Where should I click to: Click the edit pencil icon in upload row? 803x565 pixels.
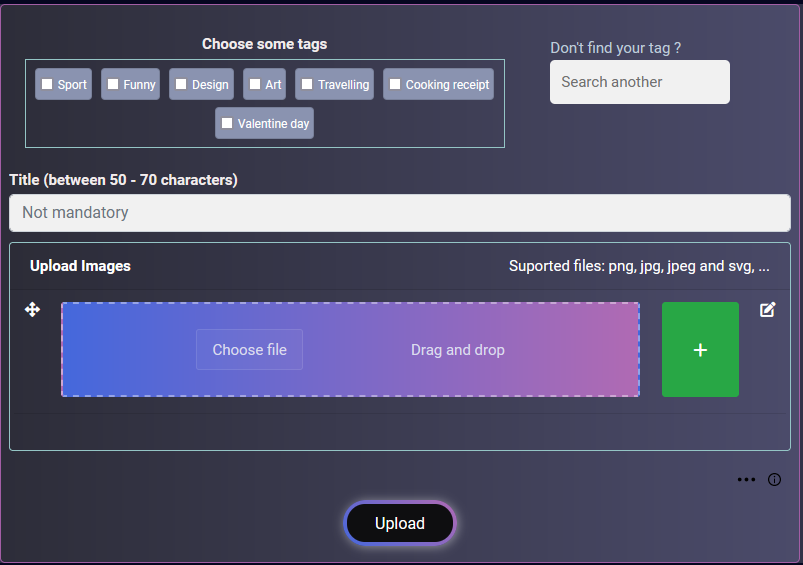[x=767, y=309]
